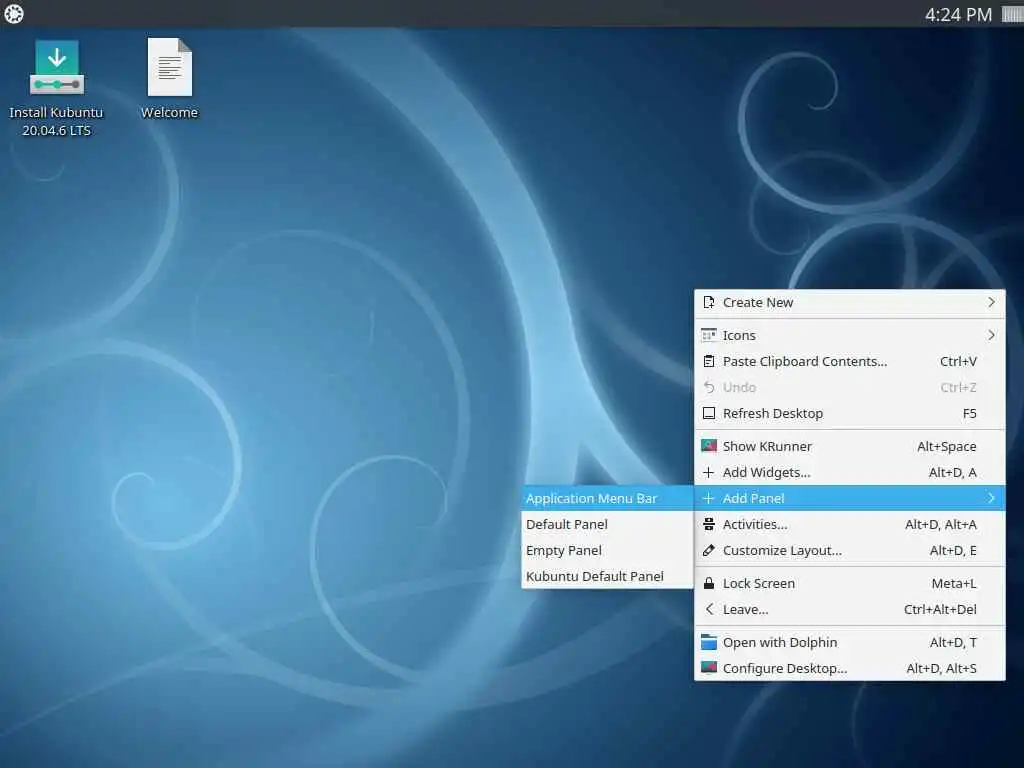Click the Ctrl+V shortcut text
The width and height of the screenshot is (1024, 768).
pos(958,361)
